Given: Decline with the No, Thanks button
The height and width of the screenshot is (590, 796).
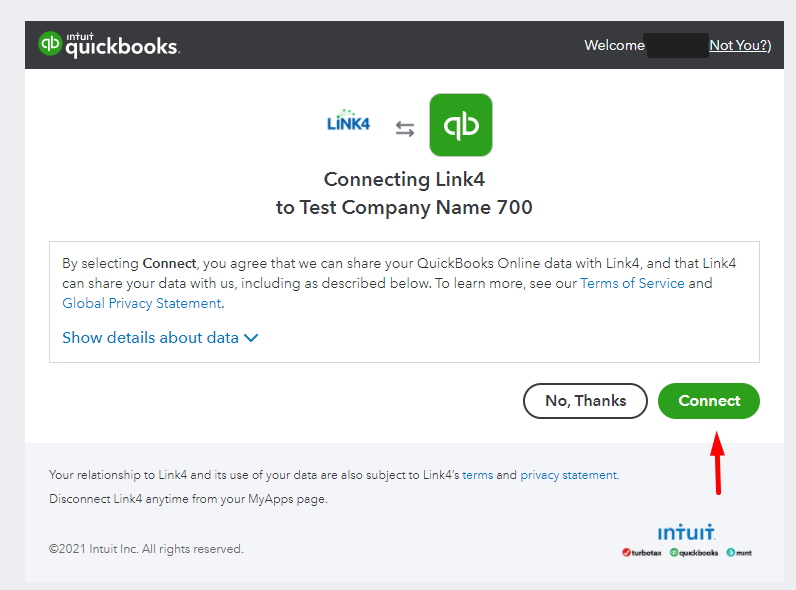Looking at the screenshot, I should click(585, 401).
